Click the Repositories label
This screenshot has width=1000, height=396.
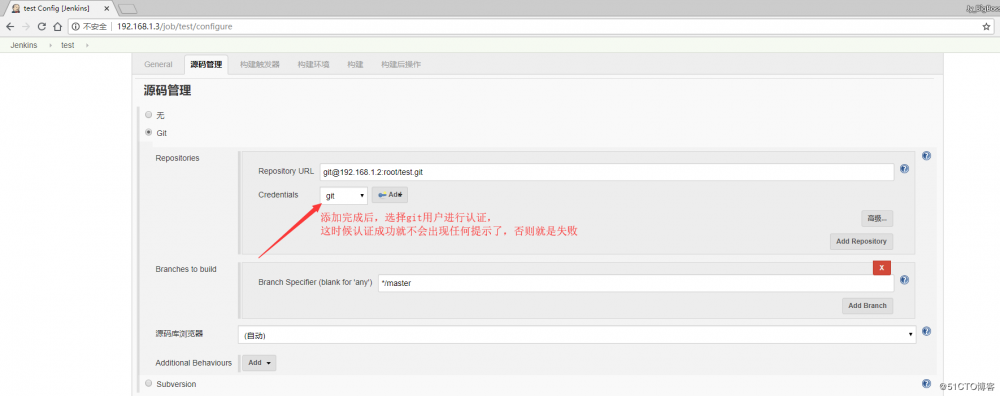pos(177,158)
